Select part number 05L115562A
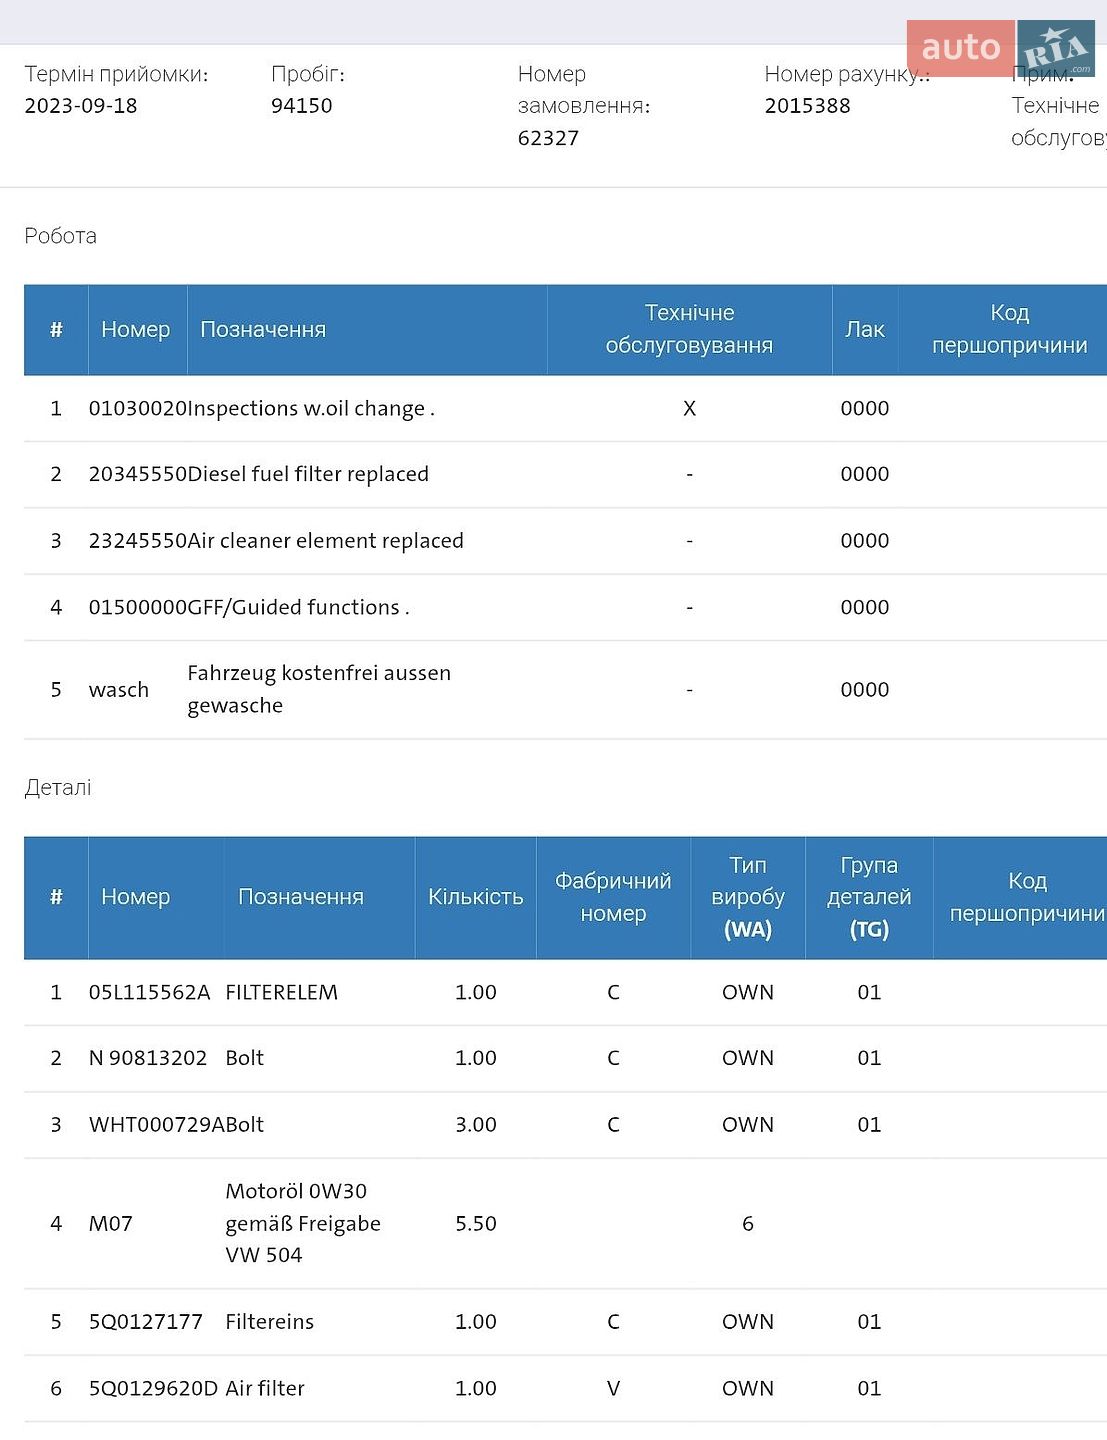This screenshot has height=1440, width=1107. pos(150,992)
